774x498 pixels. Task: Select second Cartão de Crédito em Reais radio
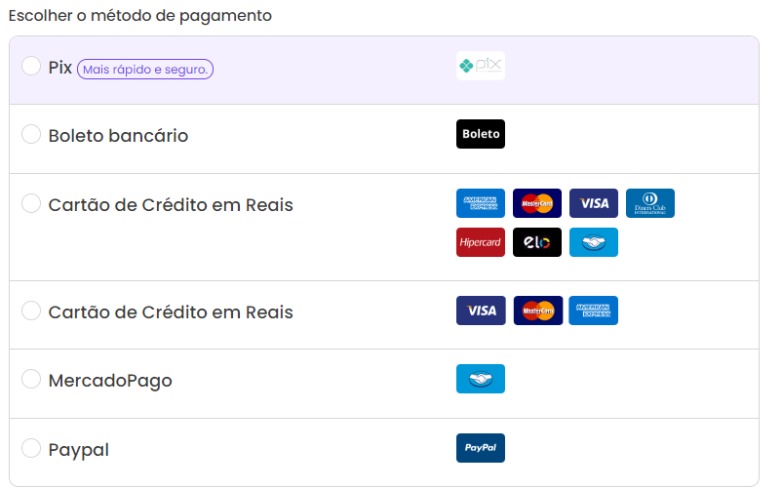coord(31,311)
